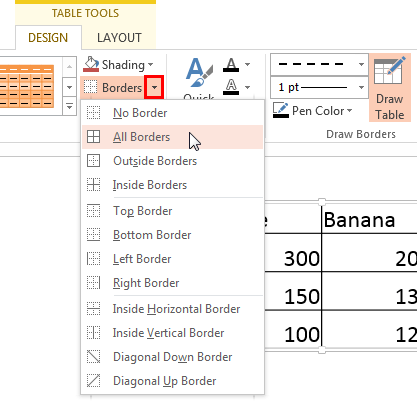The width and height of the screenshot is (417, 403).
Task: Move table styles gallery down one row
Action: [x=69, y=87]
